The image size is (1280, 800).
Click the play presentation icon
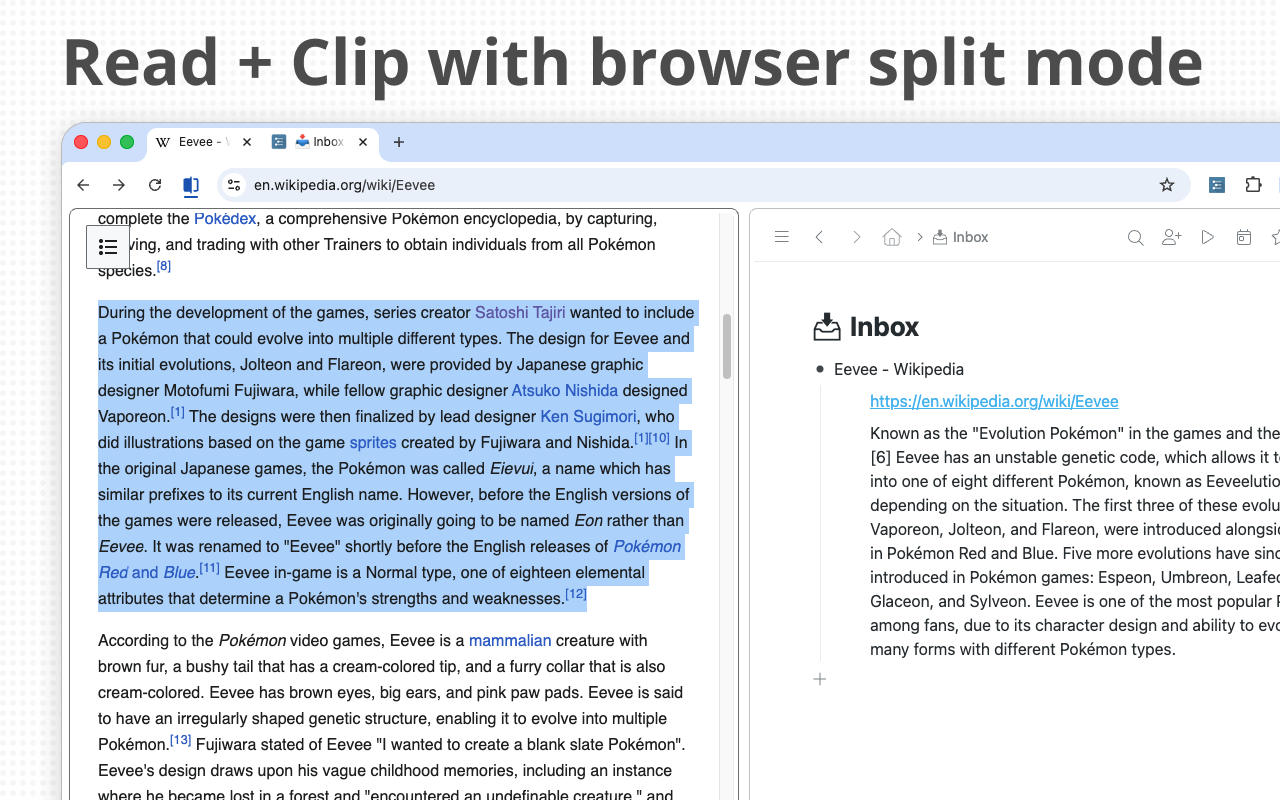pyautogui.click(x=1208, y=237)
